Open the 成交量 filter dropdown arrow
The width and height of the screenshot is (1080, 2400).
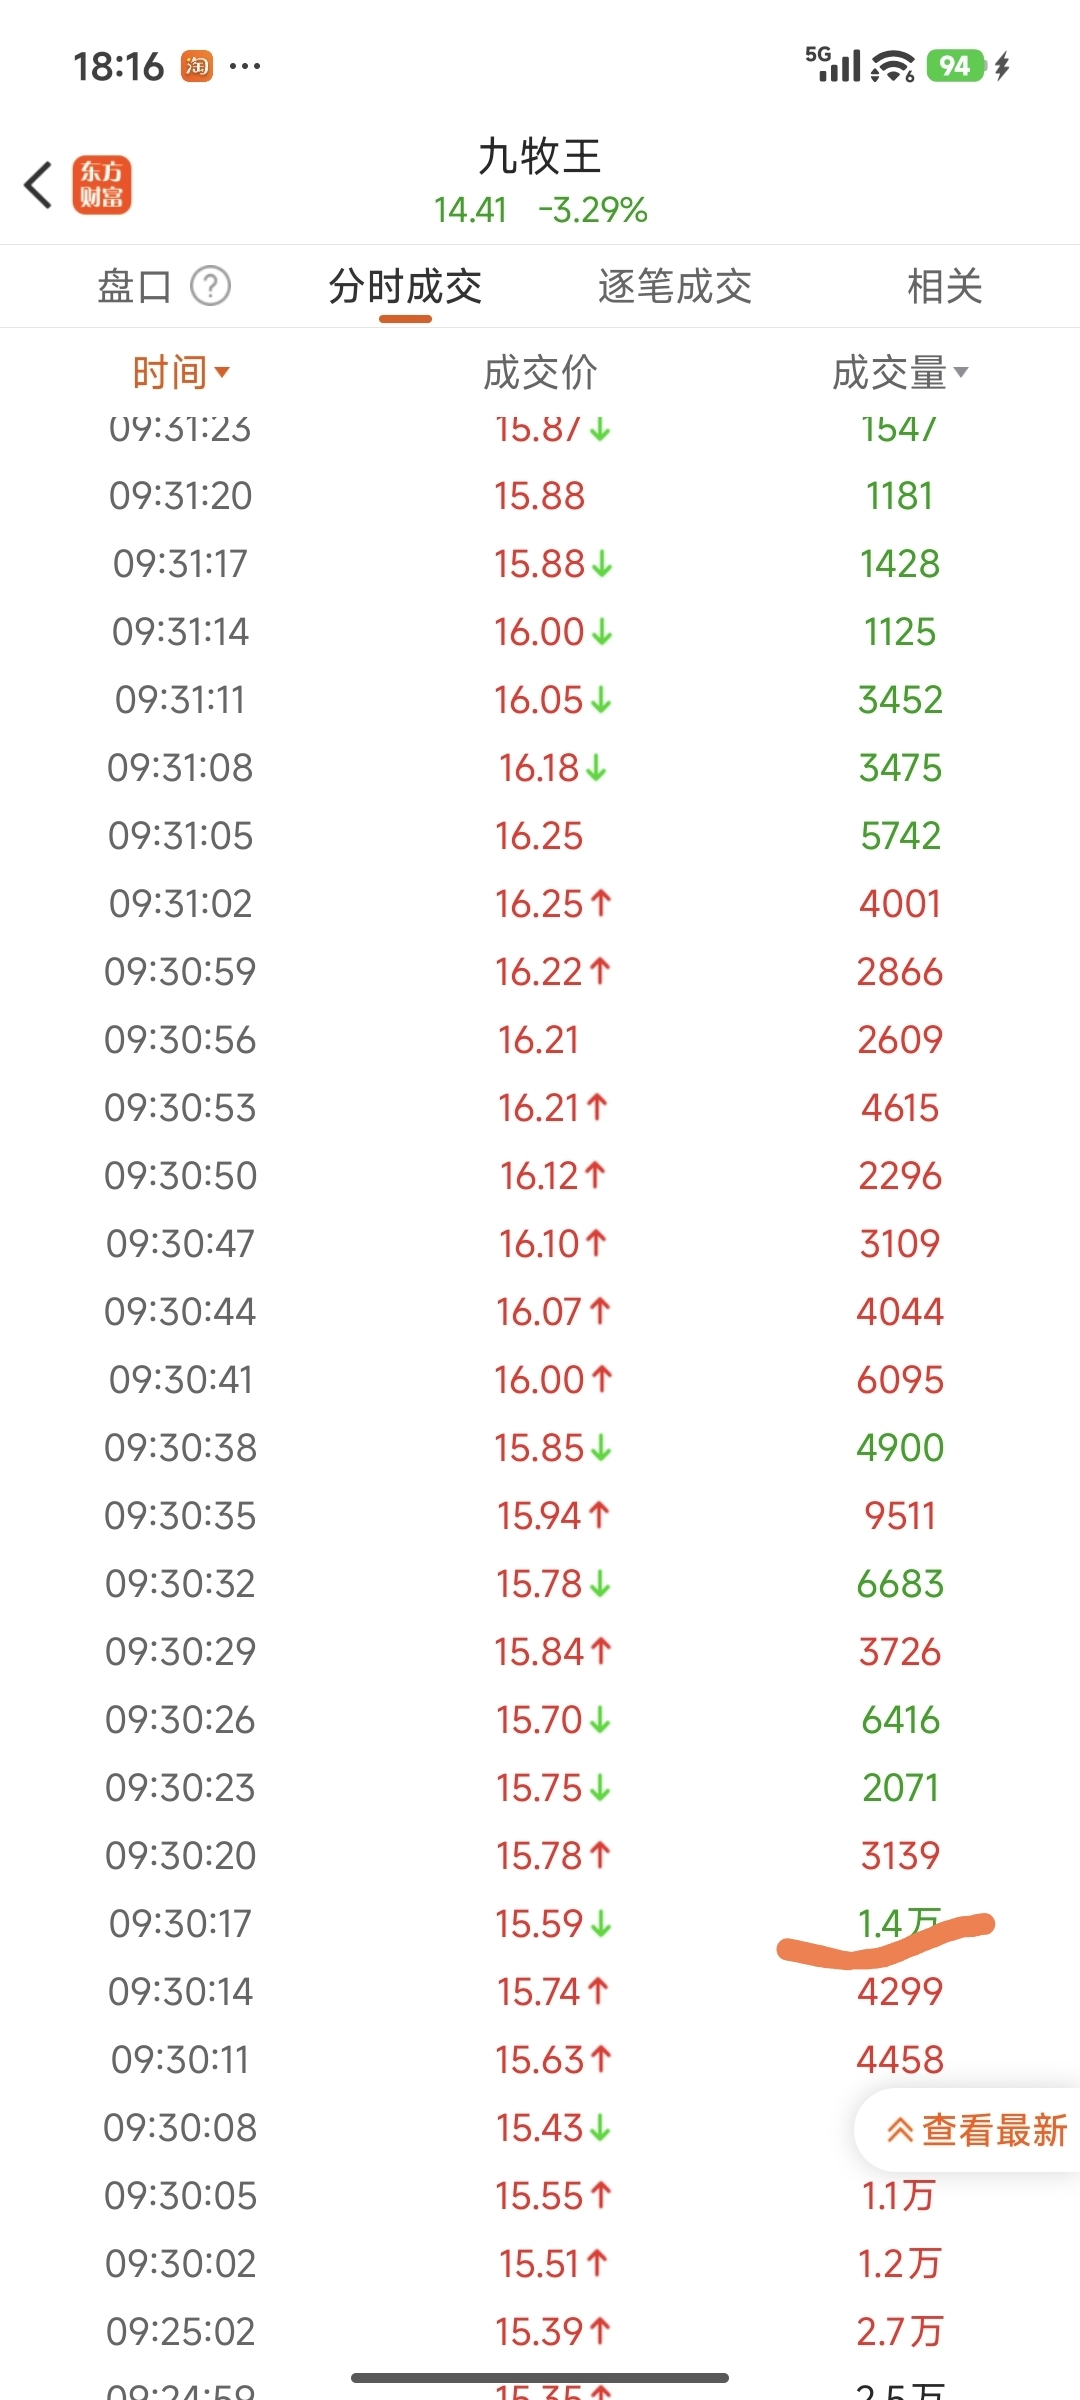pos(961,372)
